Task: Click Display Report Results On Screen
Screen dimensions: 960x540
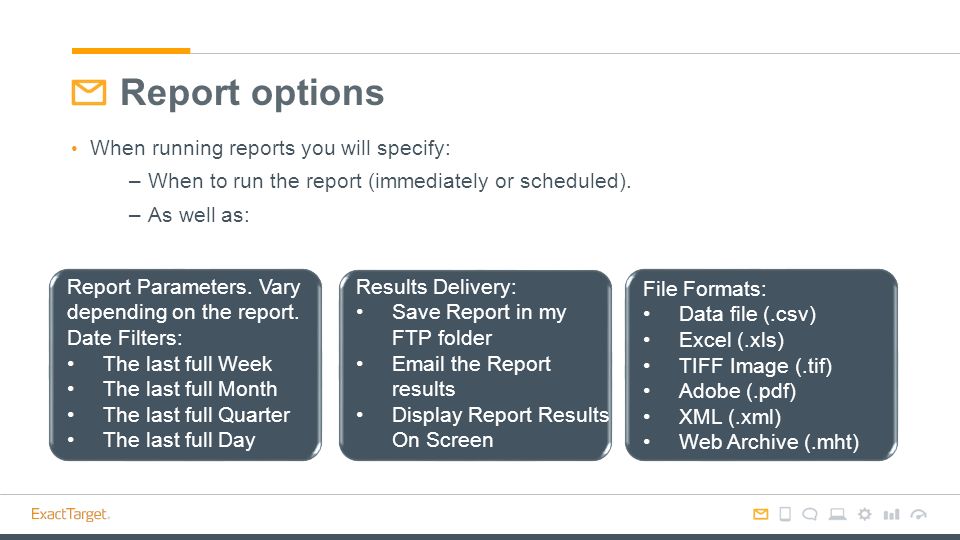Action: tap(500, 427)
